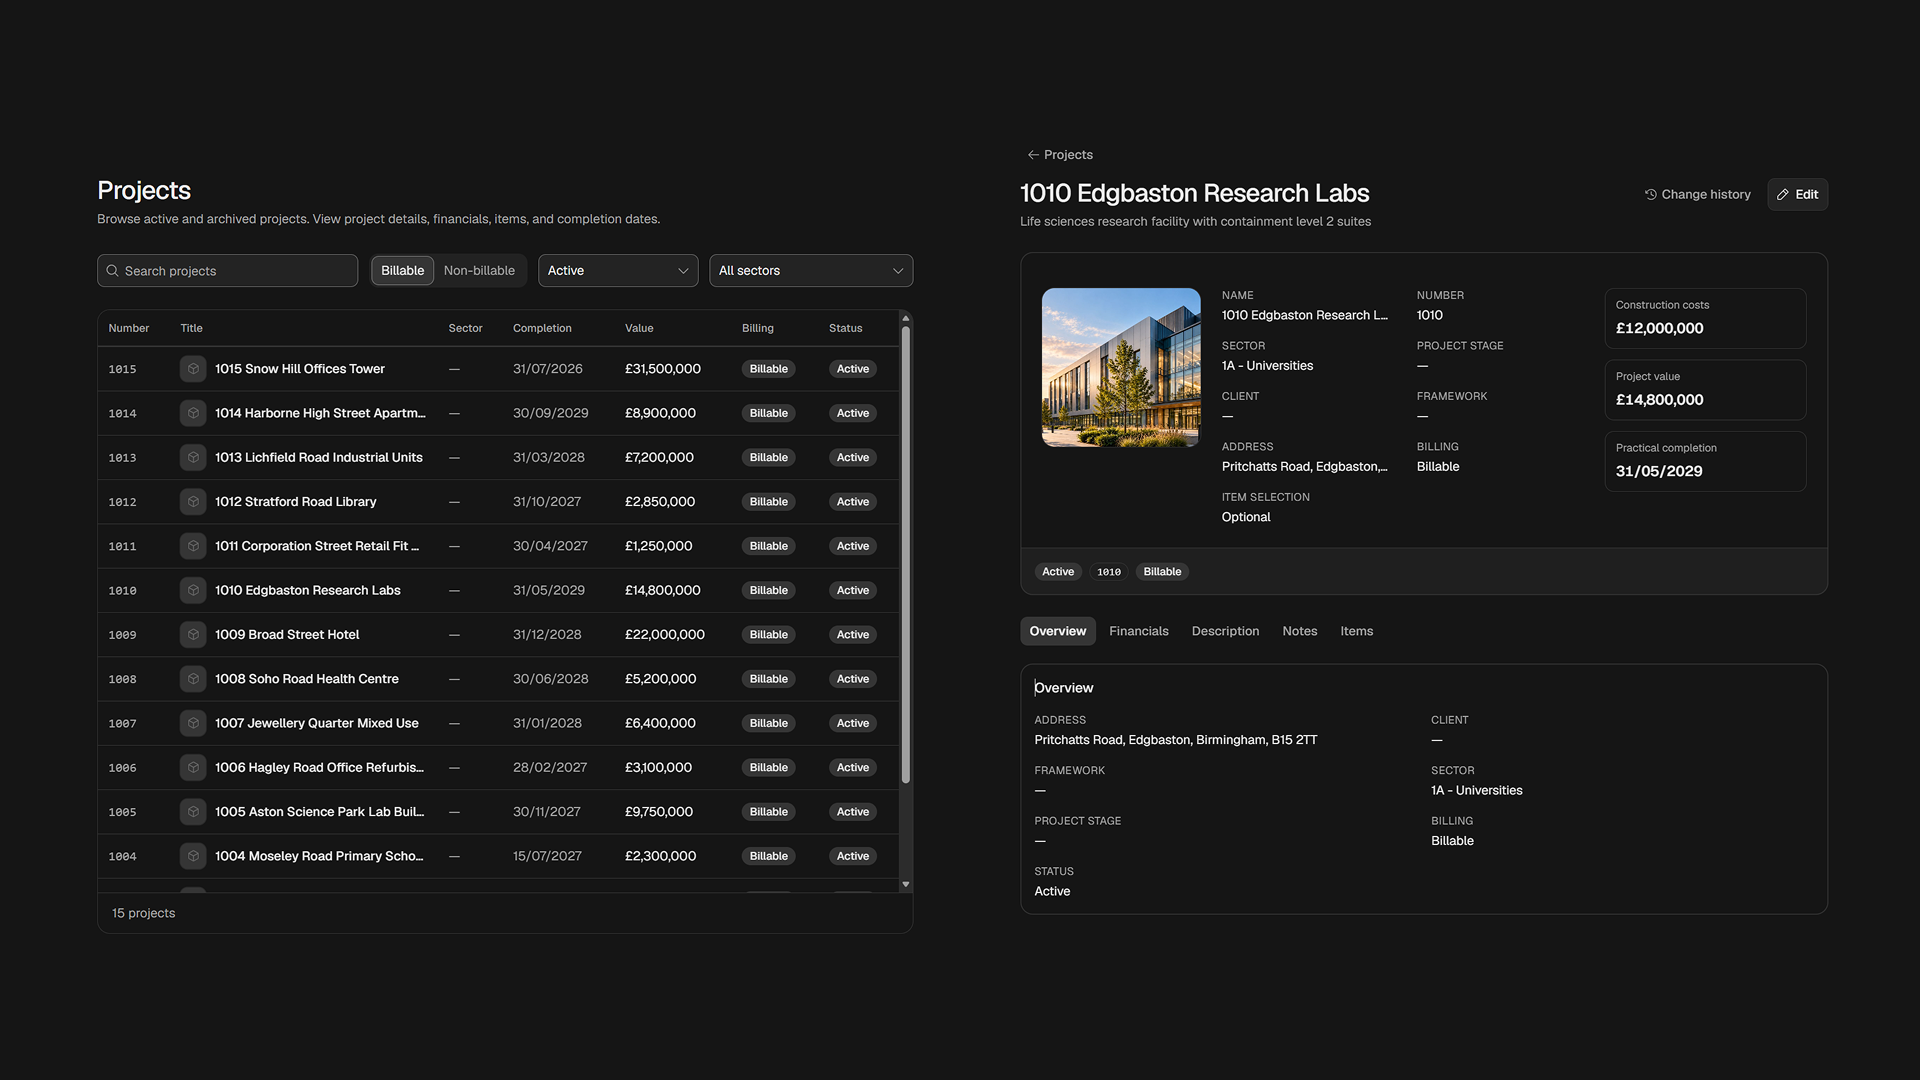Click the pencil icon on the Edit button
Screen dimensions: 1920x1080
pos(1783,195)
